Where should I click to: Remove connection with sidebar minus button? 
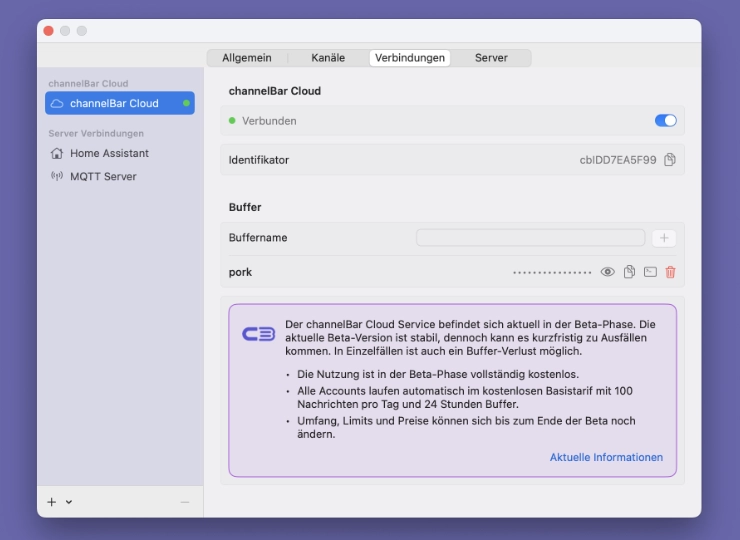click(185, 502)
